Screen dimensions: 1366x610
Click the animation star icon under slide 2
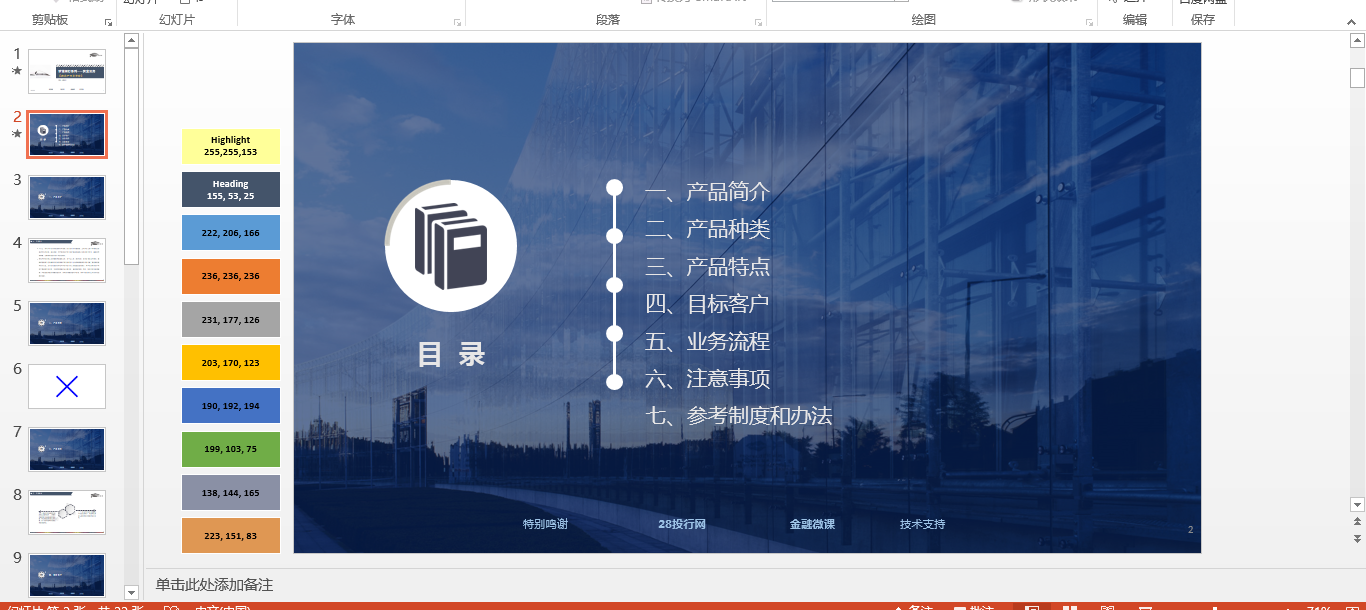[x=16, y=134]
